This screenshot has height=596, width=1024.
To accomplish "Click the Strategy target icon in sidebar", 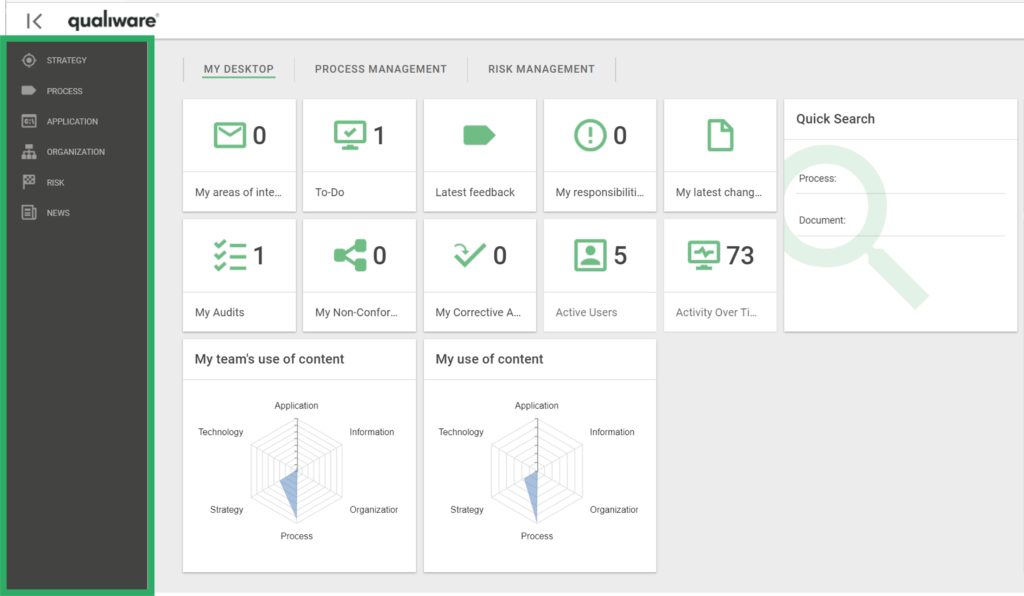I will (29, 61).
